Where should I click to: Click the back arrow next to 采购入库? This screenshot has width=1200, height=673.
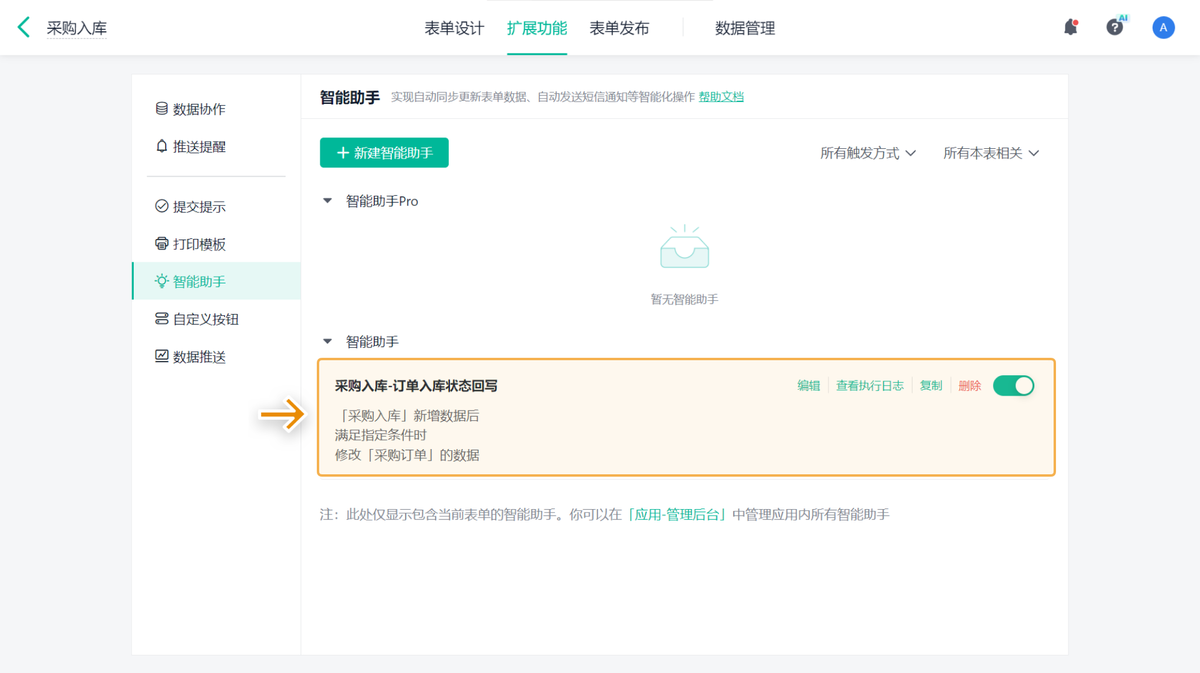[x=24, y=28]
